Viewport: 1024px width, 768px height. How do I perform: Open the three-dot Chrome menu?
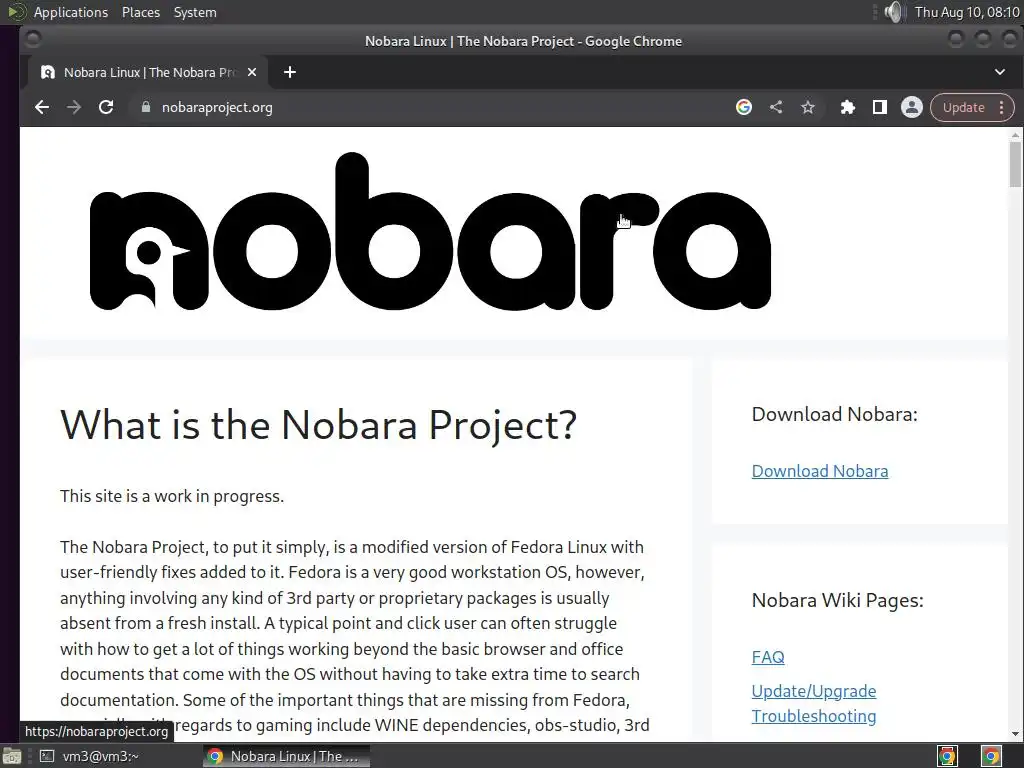click(x=1002, y=107)
